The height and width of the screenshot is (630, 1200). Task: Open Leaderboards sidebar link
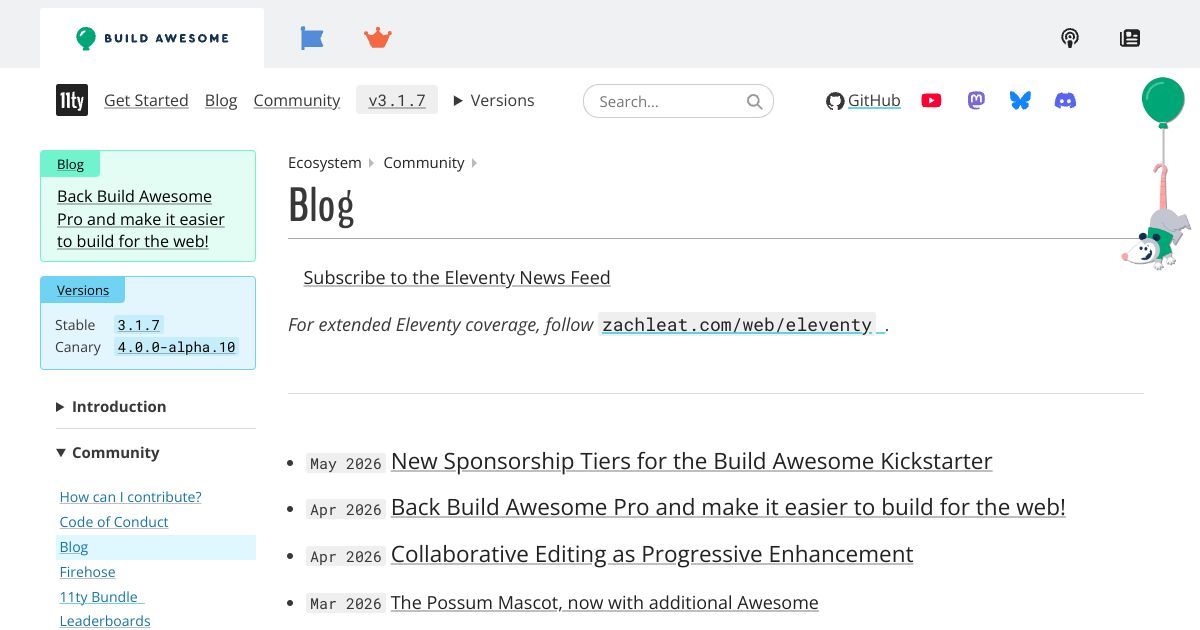(x=105, y=621)
